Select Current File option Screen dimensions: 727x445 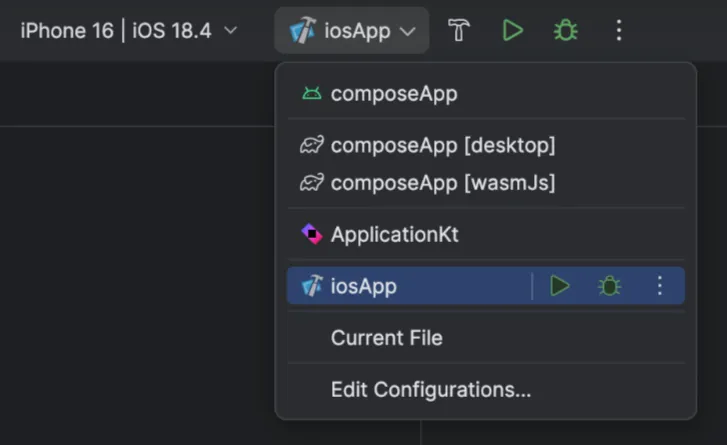point(486,338)
